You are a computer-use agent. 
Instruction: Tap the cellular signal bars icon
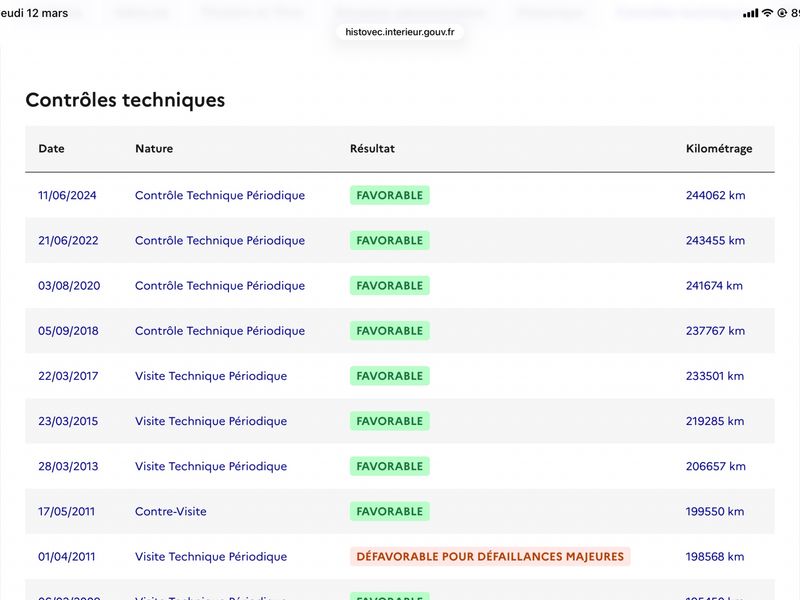(x=751, y=13)
